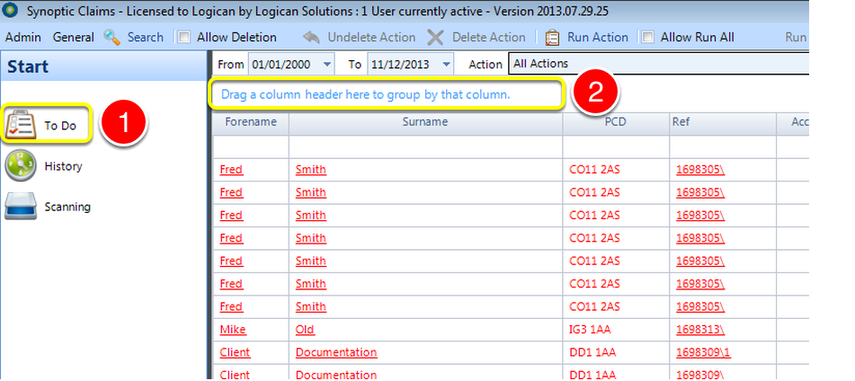Viewport: 855px width, 381px height.
Task: Open the Admin menu
Action: pos(23,37)
